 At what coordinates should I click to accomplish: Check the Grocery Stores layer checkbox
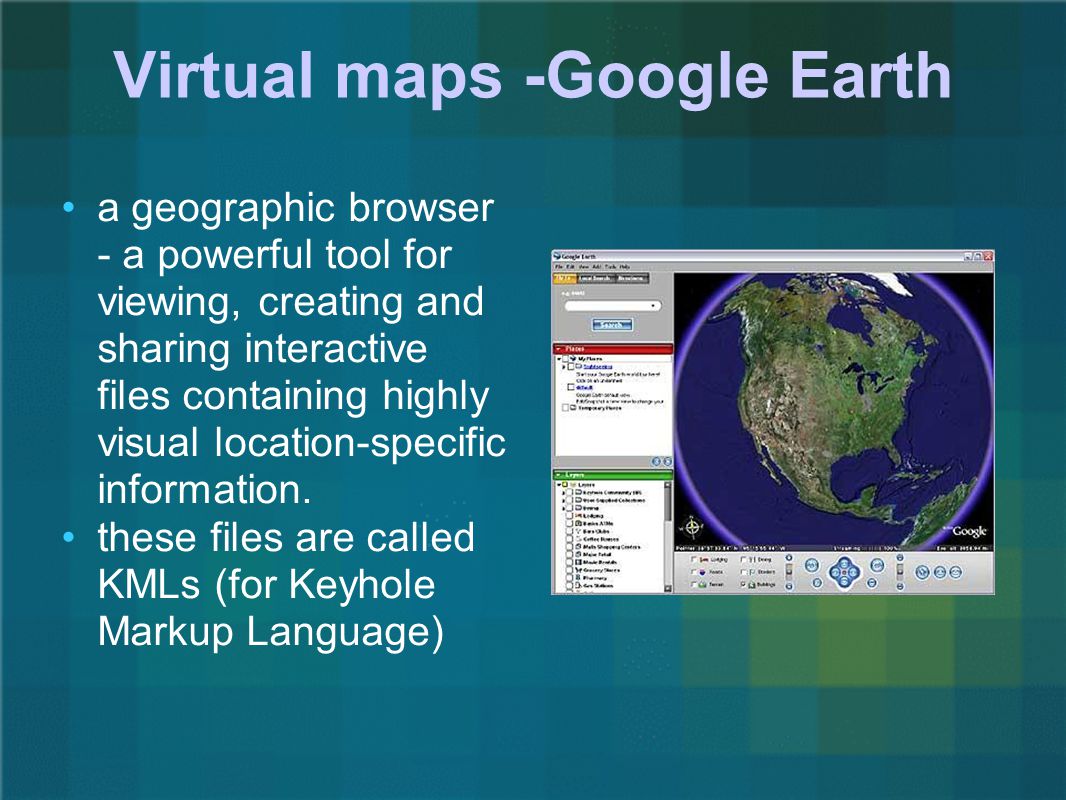(569, 570)
